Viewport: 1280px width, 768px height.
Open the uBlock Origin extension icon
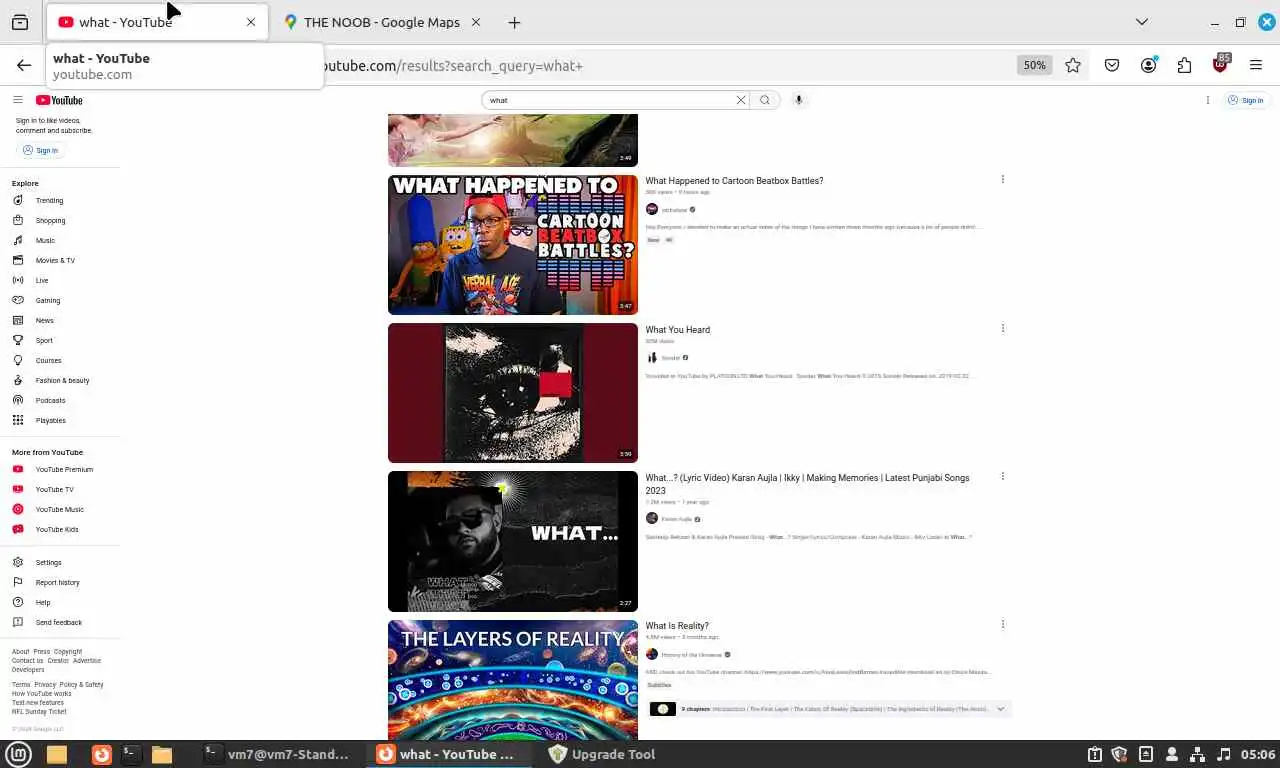(x=1220, y=64)
